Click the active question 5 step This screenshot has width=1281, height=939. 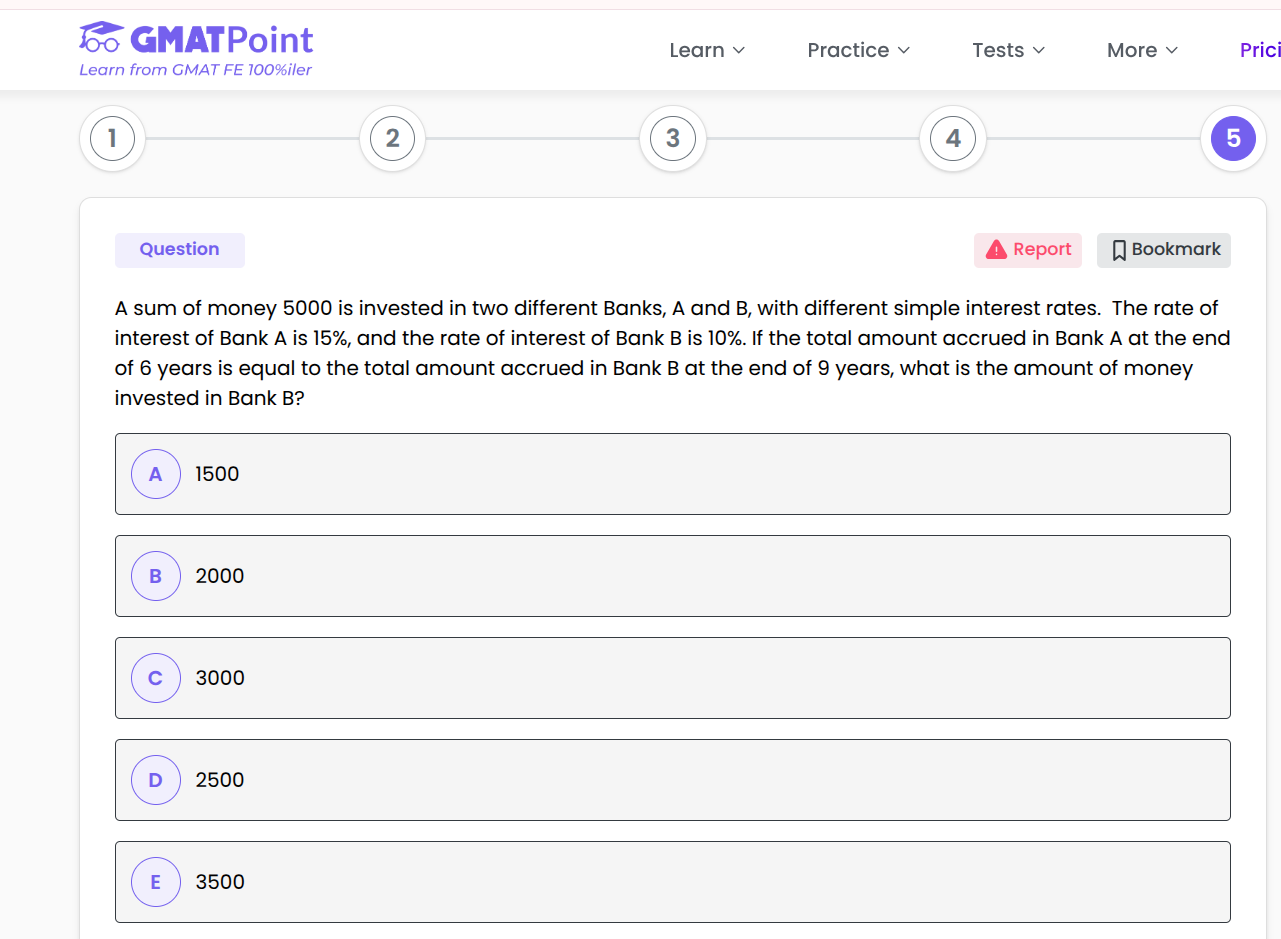click(x=1233, y=138)
